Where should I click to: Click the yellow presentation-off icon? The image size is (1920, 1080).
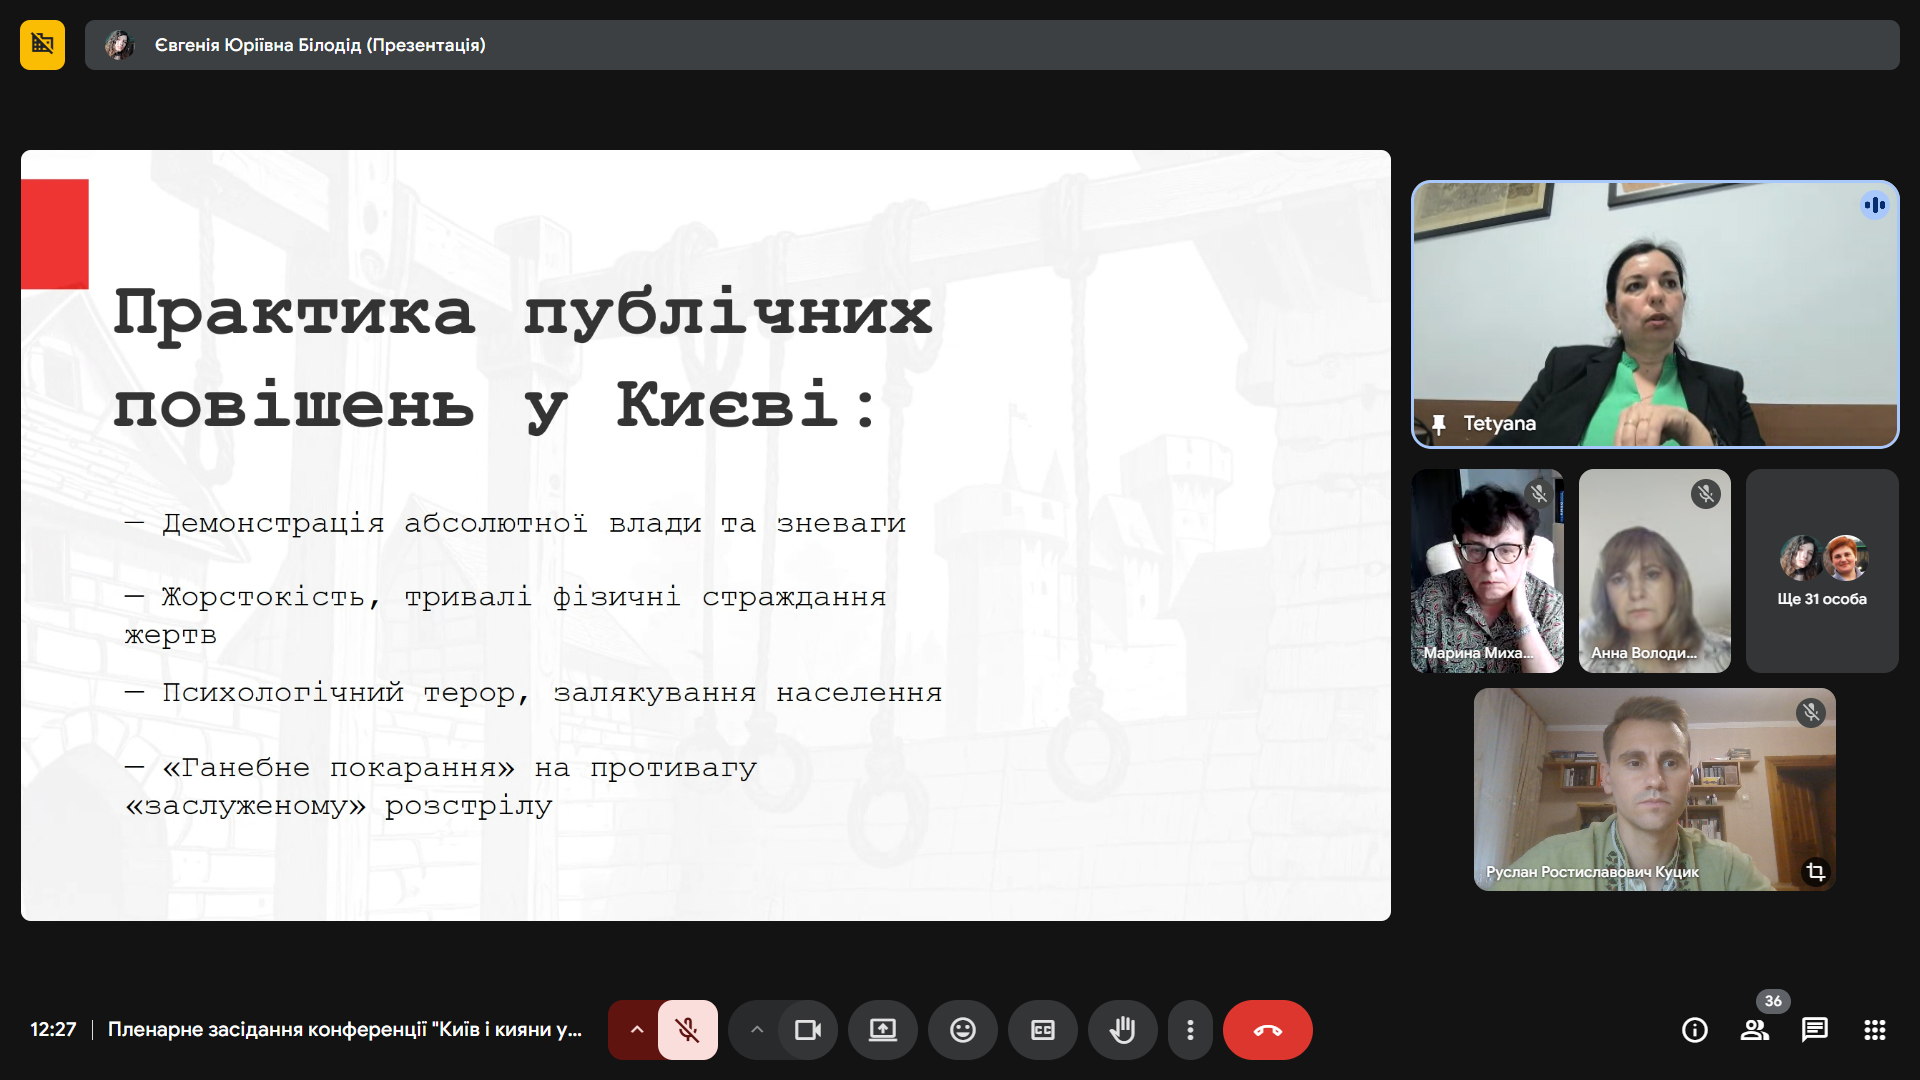[x=42, y=45]
